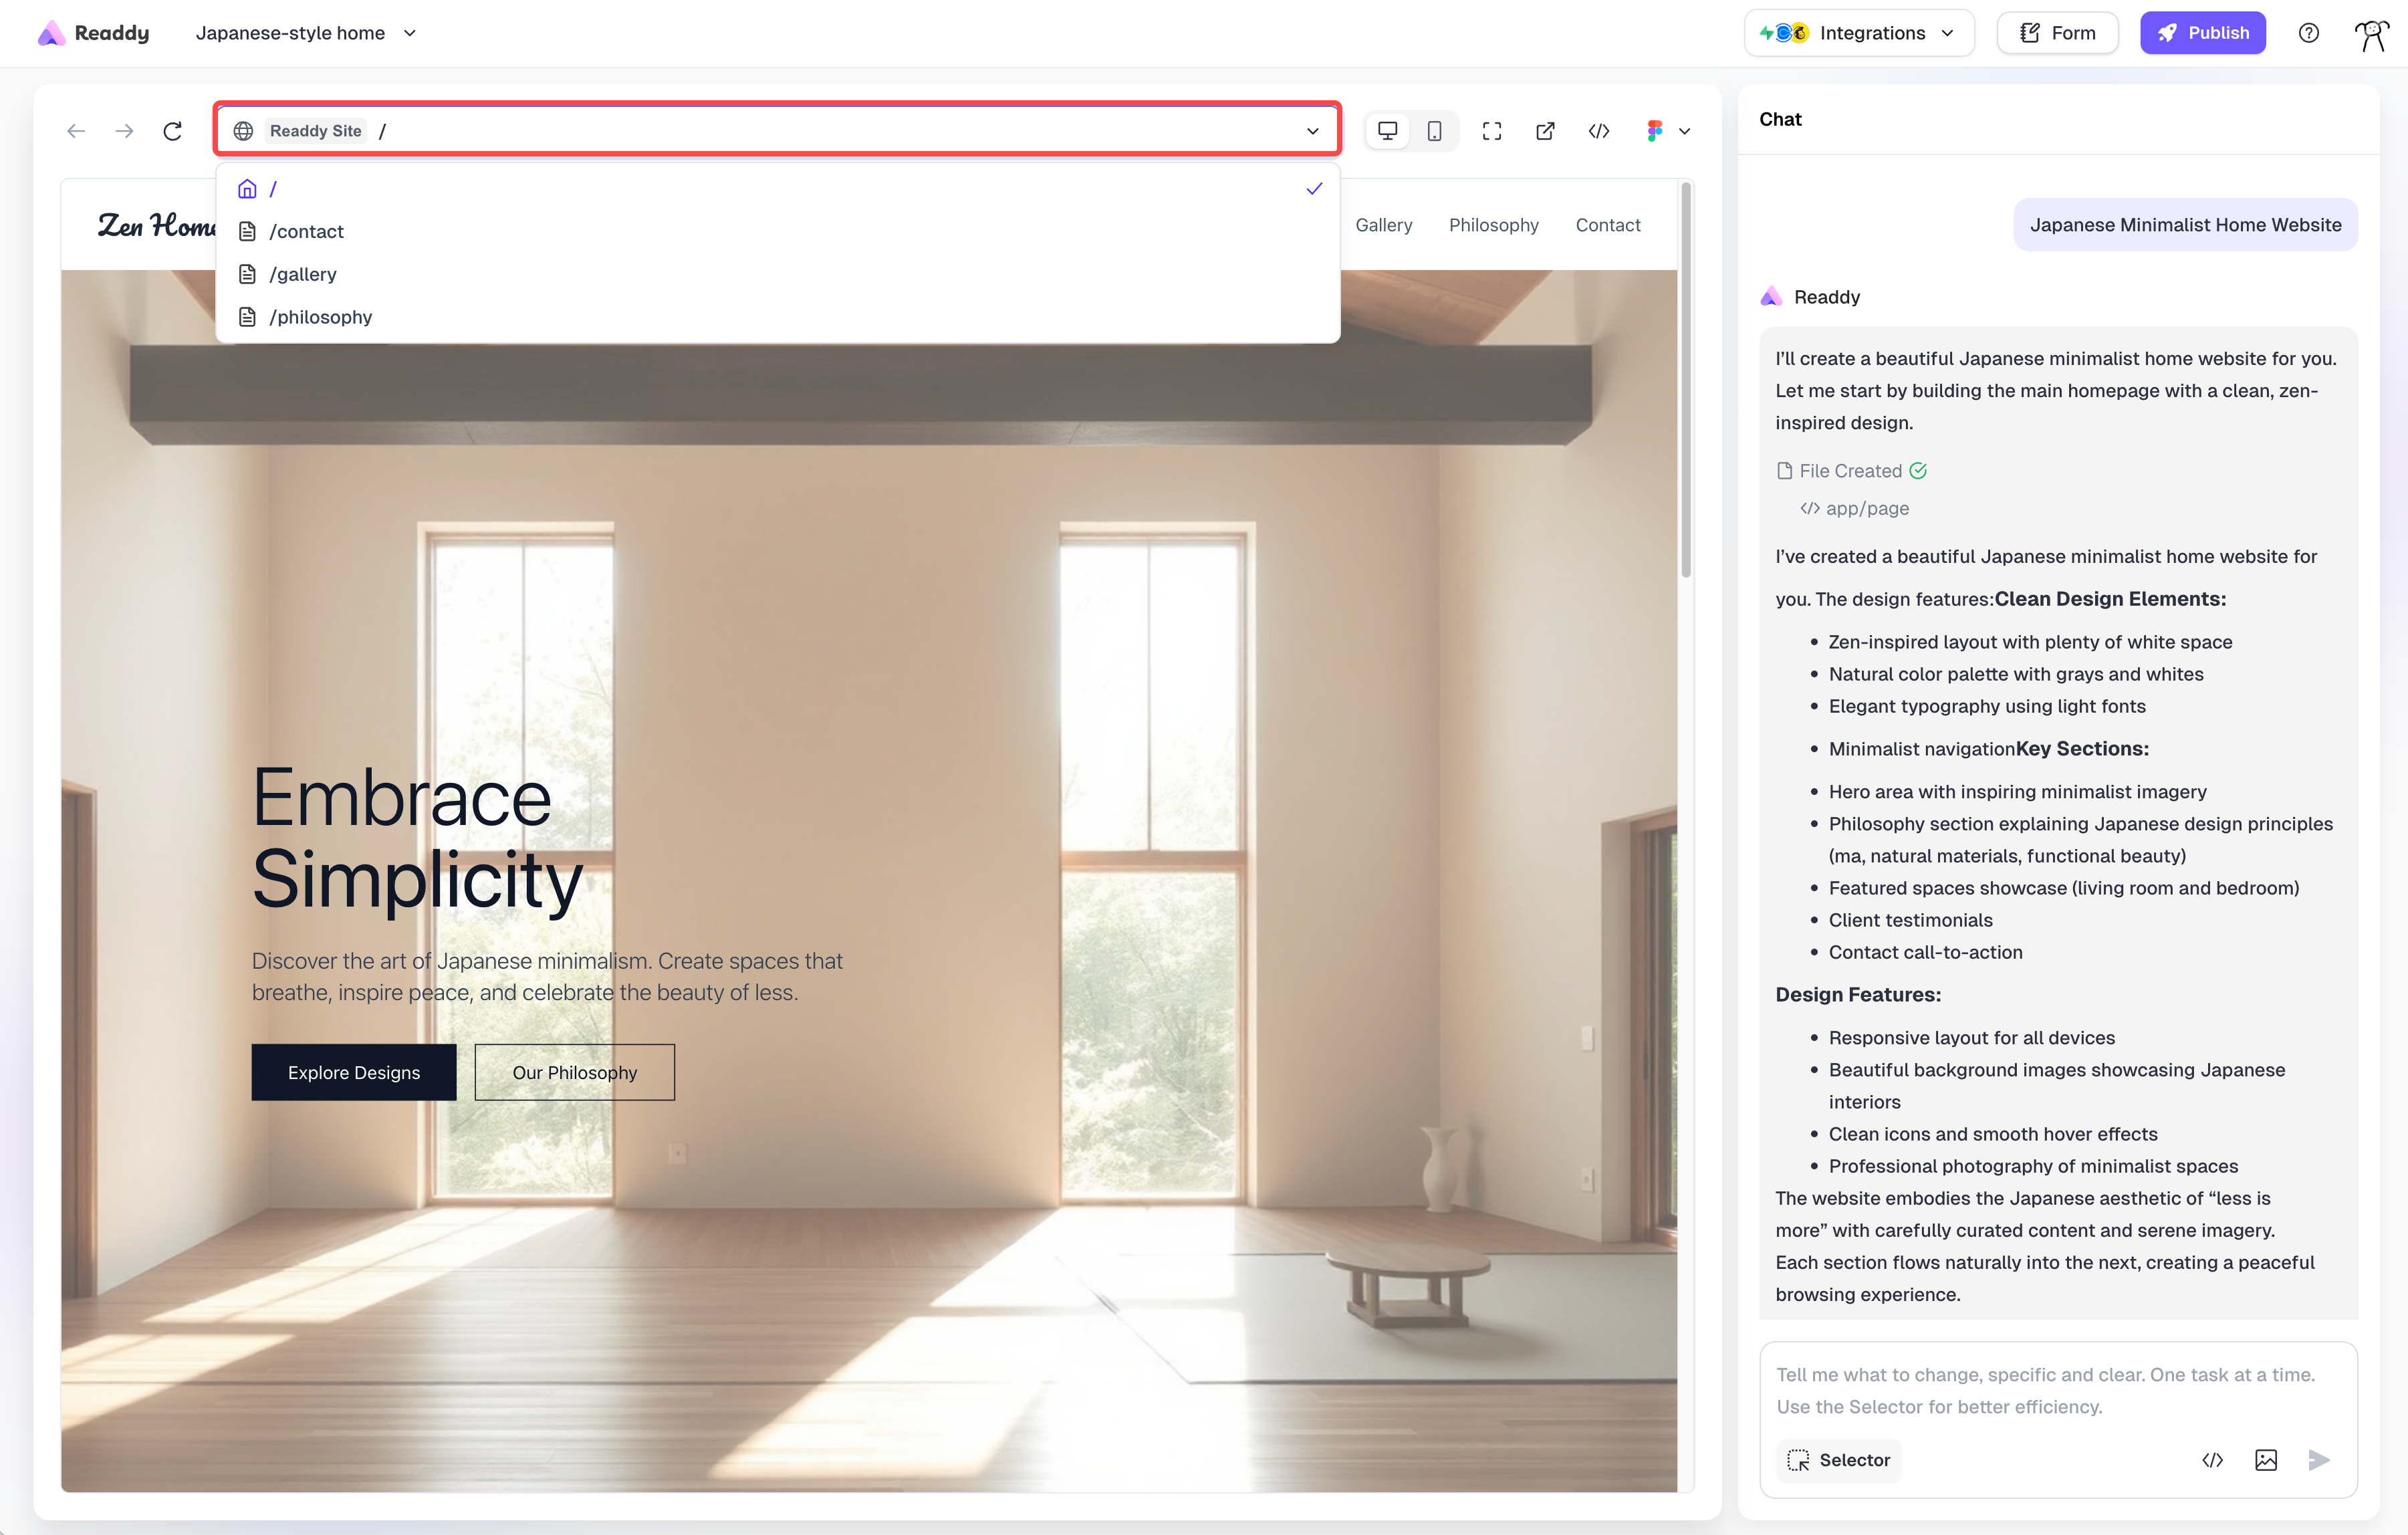Open preview in new tab icon
The height and width of the screenshot is (1535, 2408).
(x=1545, y=131)
